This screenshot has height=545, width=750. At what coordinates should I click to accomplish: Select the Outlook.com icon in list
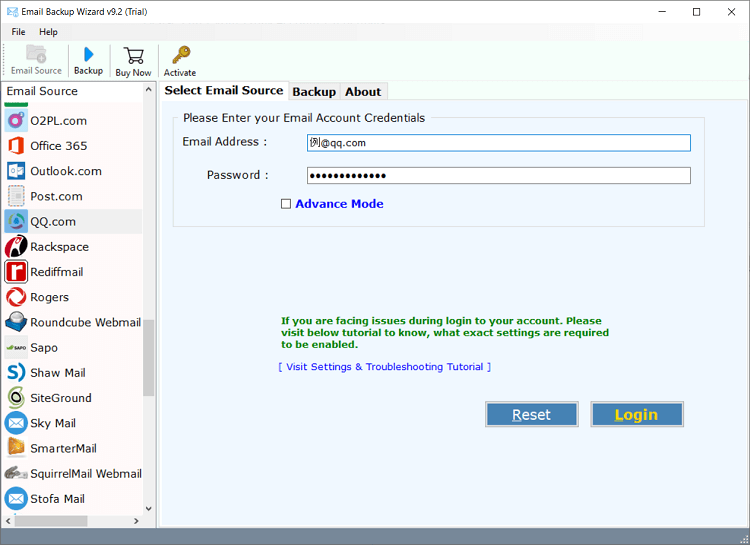pos(16,171)
